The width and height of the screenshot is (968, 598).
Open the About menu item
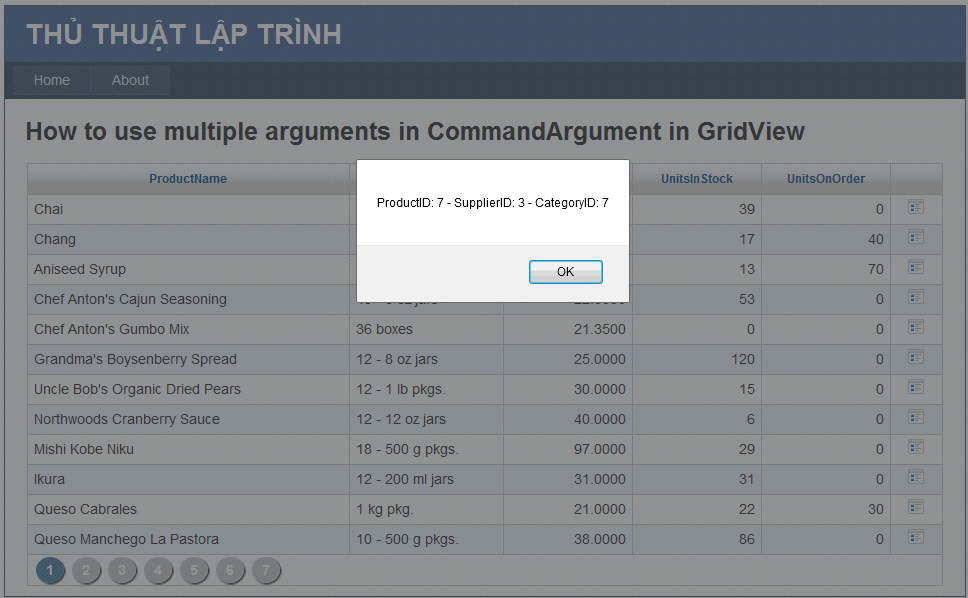[130, 80]
